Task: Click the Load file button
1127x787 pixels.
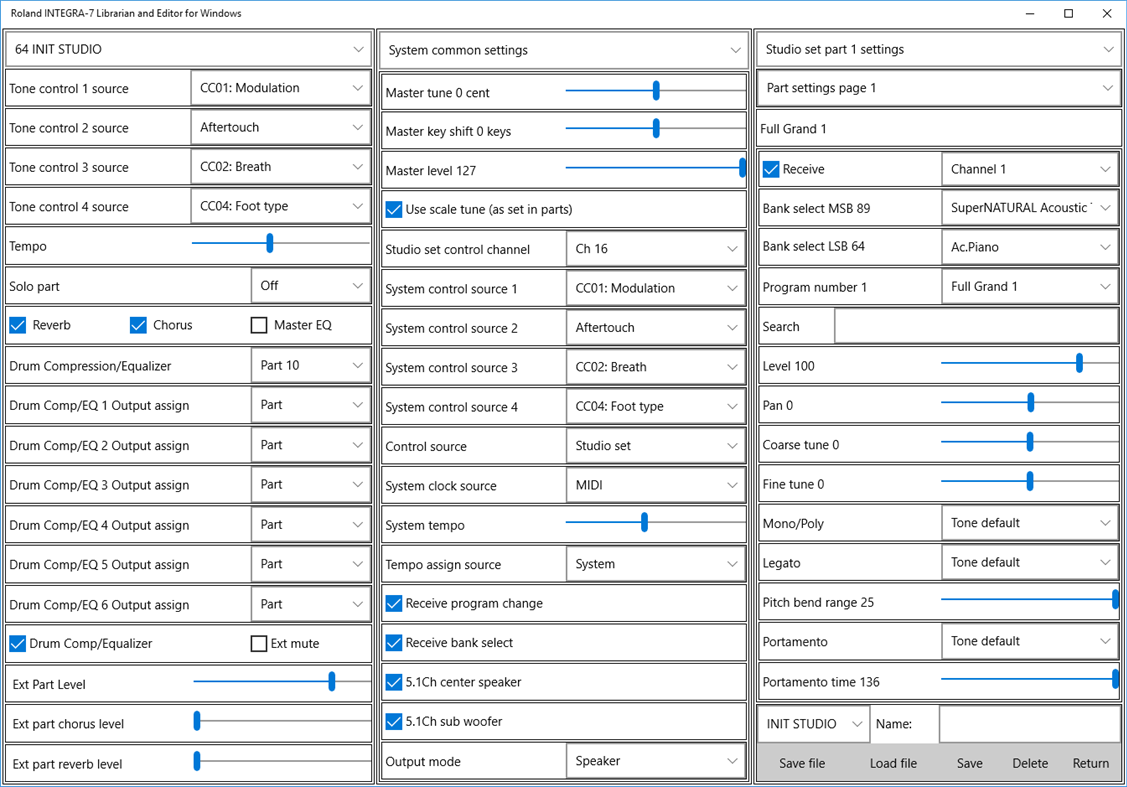Action: [893, 763]
